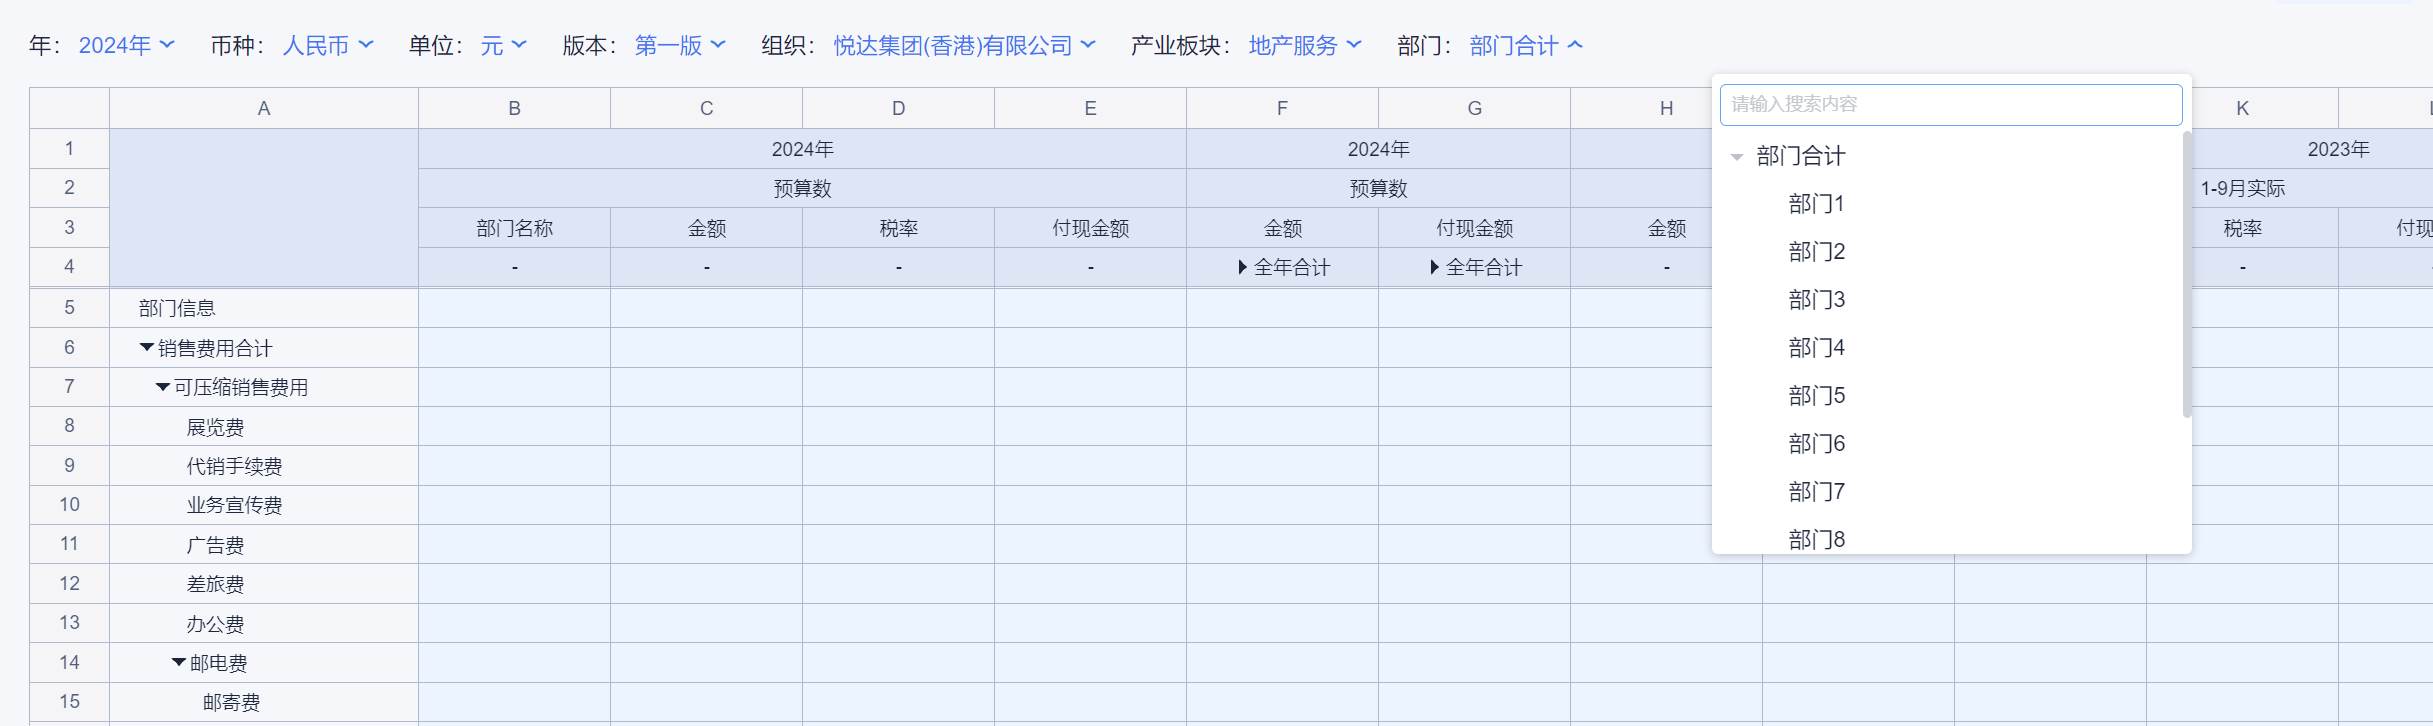Viewport: 2433px width, 726px height.
Task: Open the 年 2024年 dropdown
Action: coord(126,46)
